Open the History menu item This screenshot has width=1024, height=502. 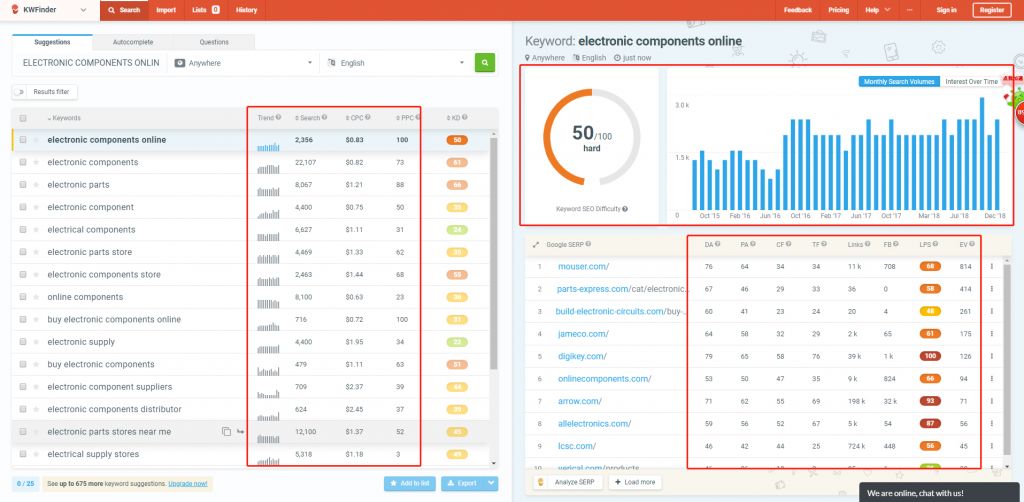coord(246,10)
